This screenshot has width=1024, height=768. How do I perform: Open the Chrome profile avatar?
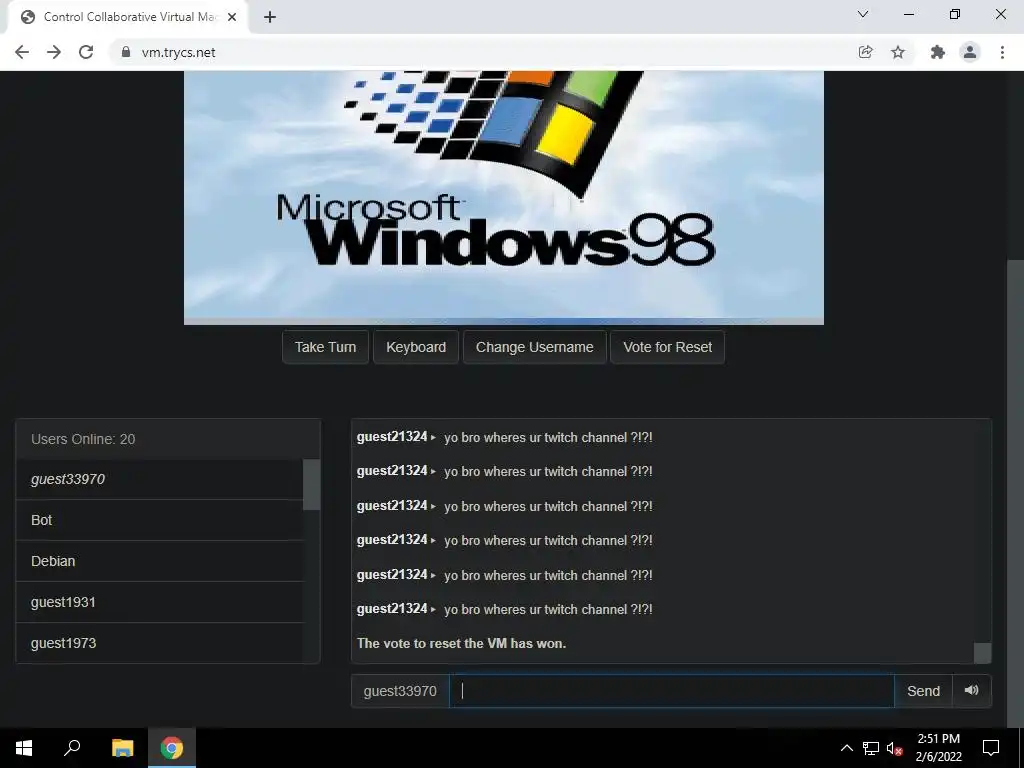tap(970, 52)
